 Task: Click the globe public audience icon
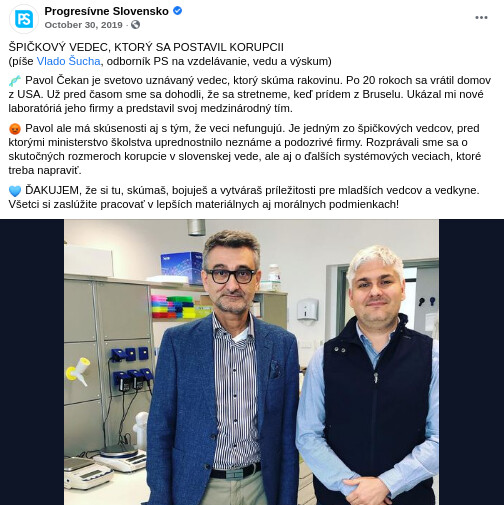[x=135, y=25]
